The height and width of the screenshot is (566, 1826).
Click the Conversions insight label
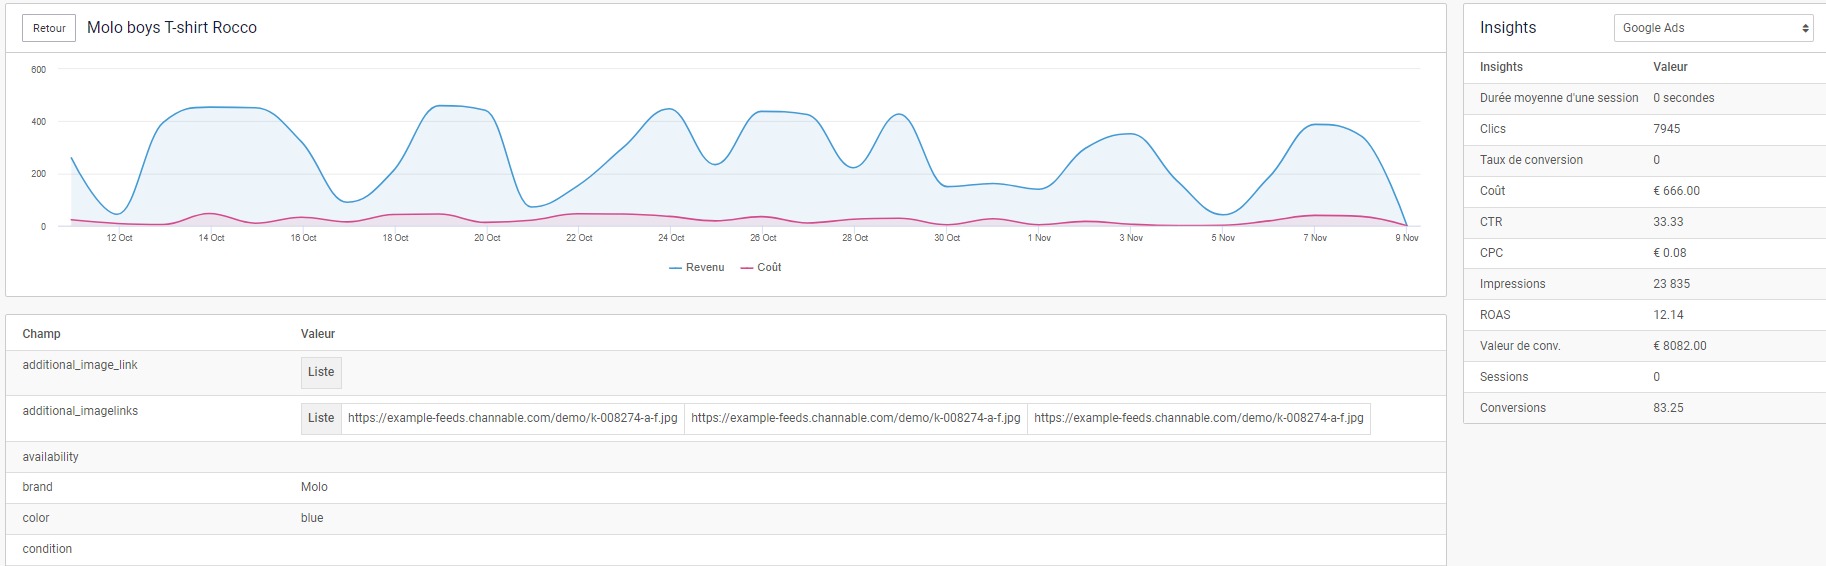1513,408
